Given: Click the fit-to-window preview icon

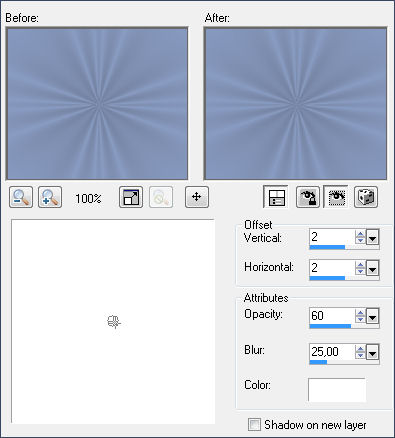Looking at the screenshot, I should 131,197.
